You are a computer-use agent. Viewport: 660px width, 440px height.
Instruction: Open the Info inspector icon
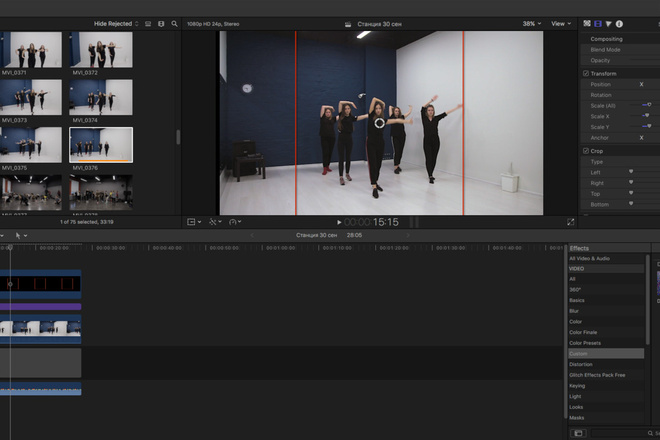pos(619,24)
